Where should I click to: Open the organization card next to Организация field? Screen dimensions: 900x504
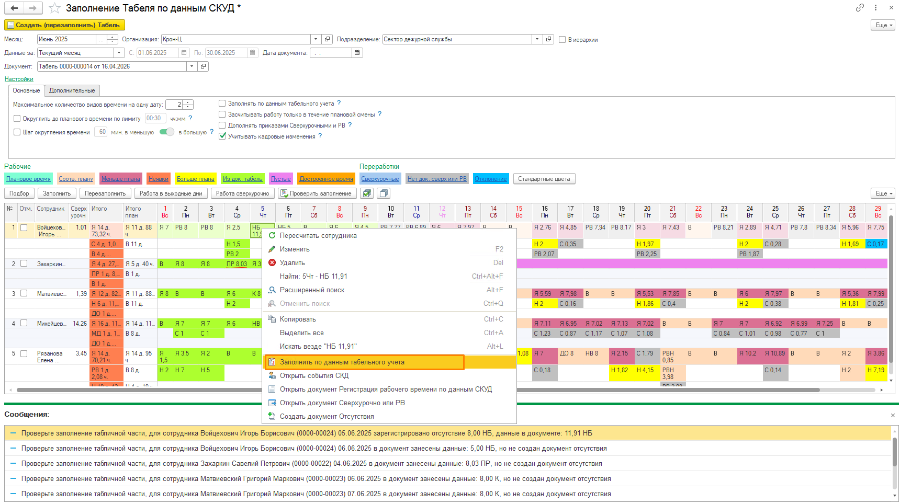click(x=327, y=39)
